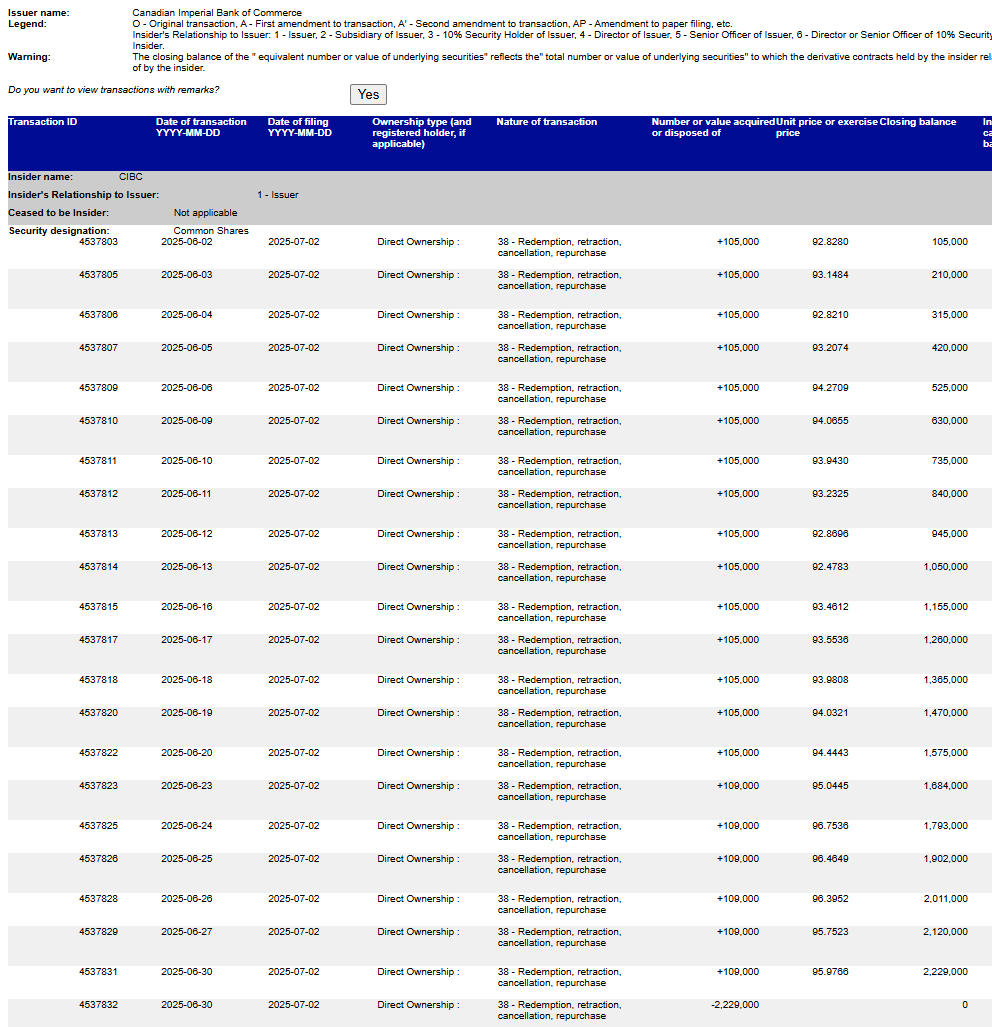Image resolution: width=992 pixels, height=1027 pixels.
Task: Select closing balance 1,684,000
Action: (x=946, y=785)
